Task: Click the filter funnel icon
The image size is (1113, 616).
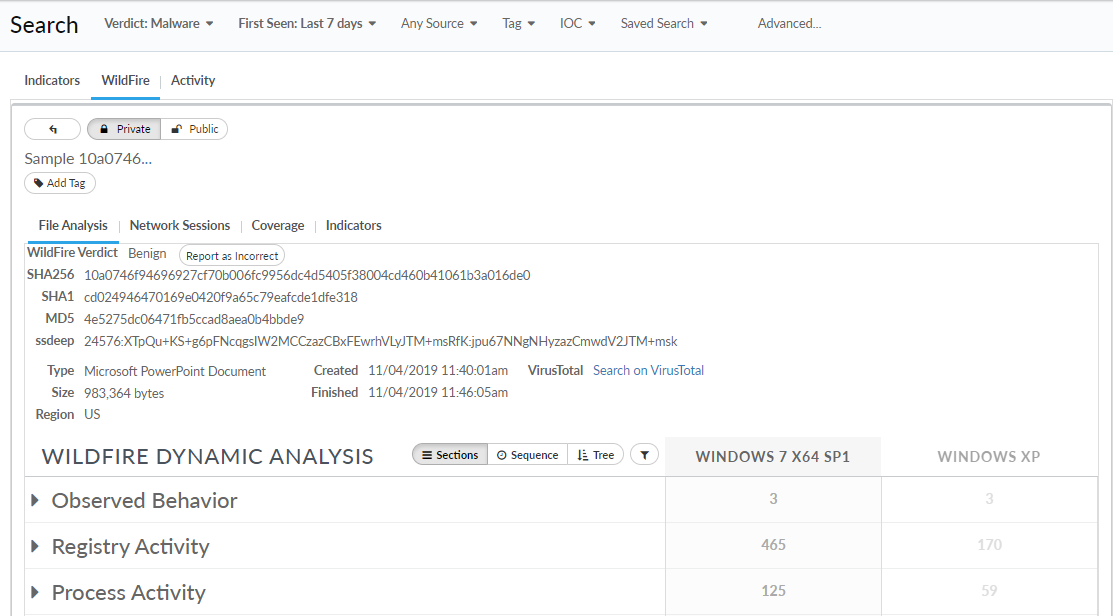Action: [645, 455]
